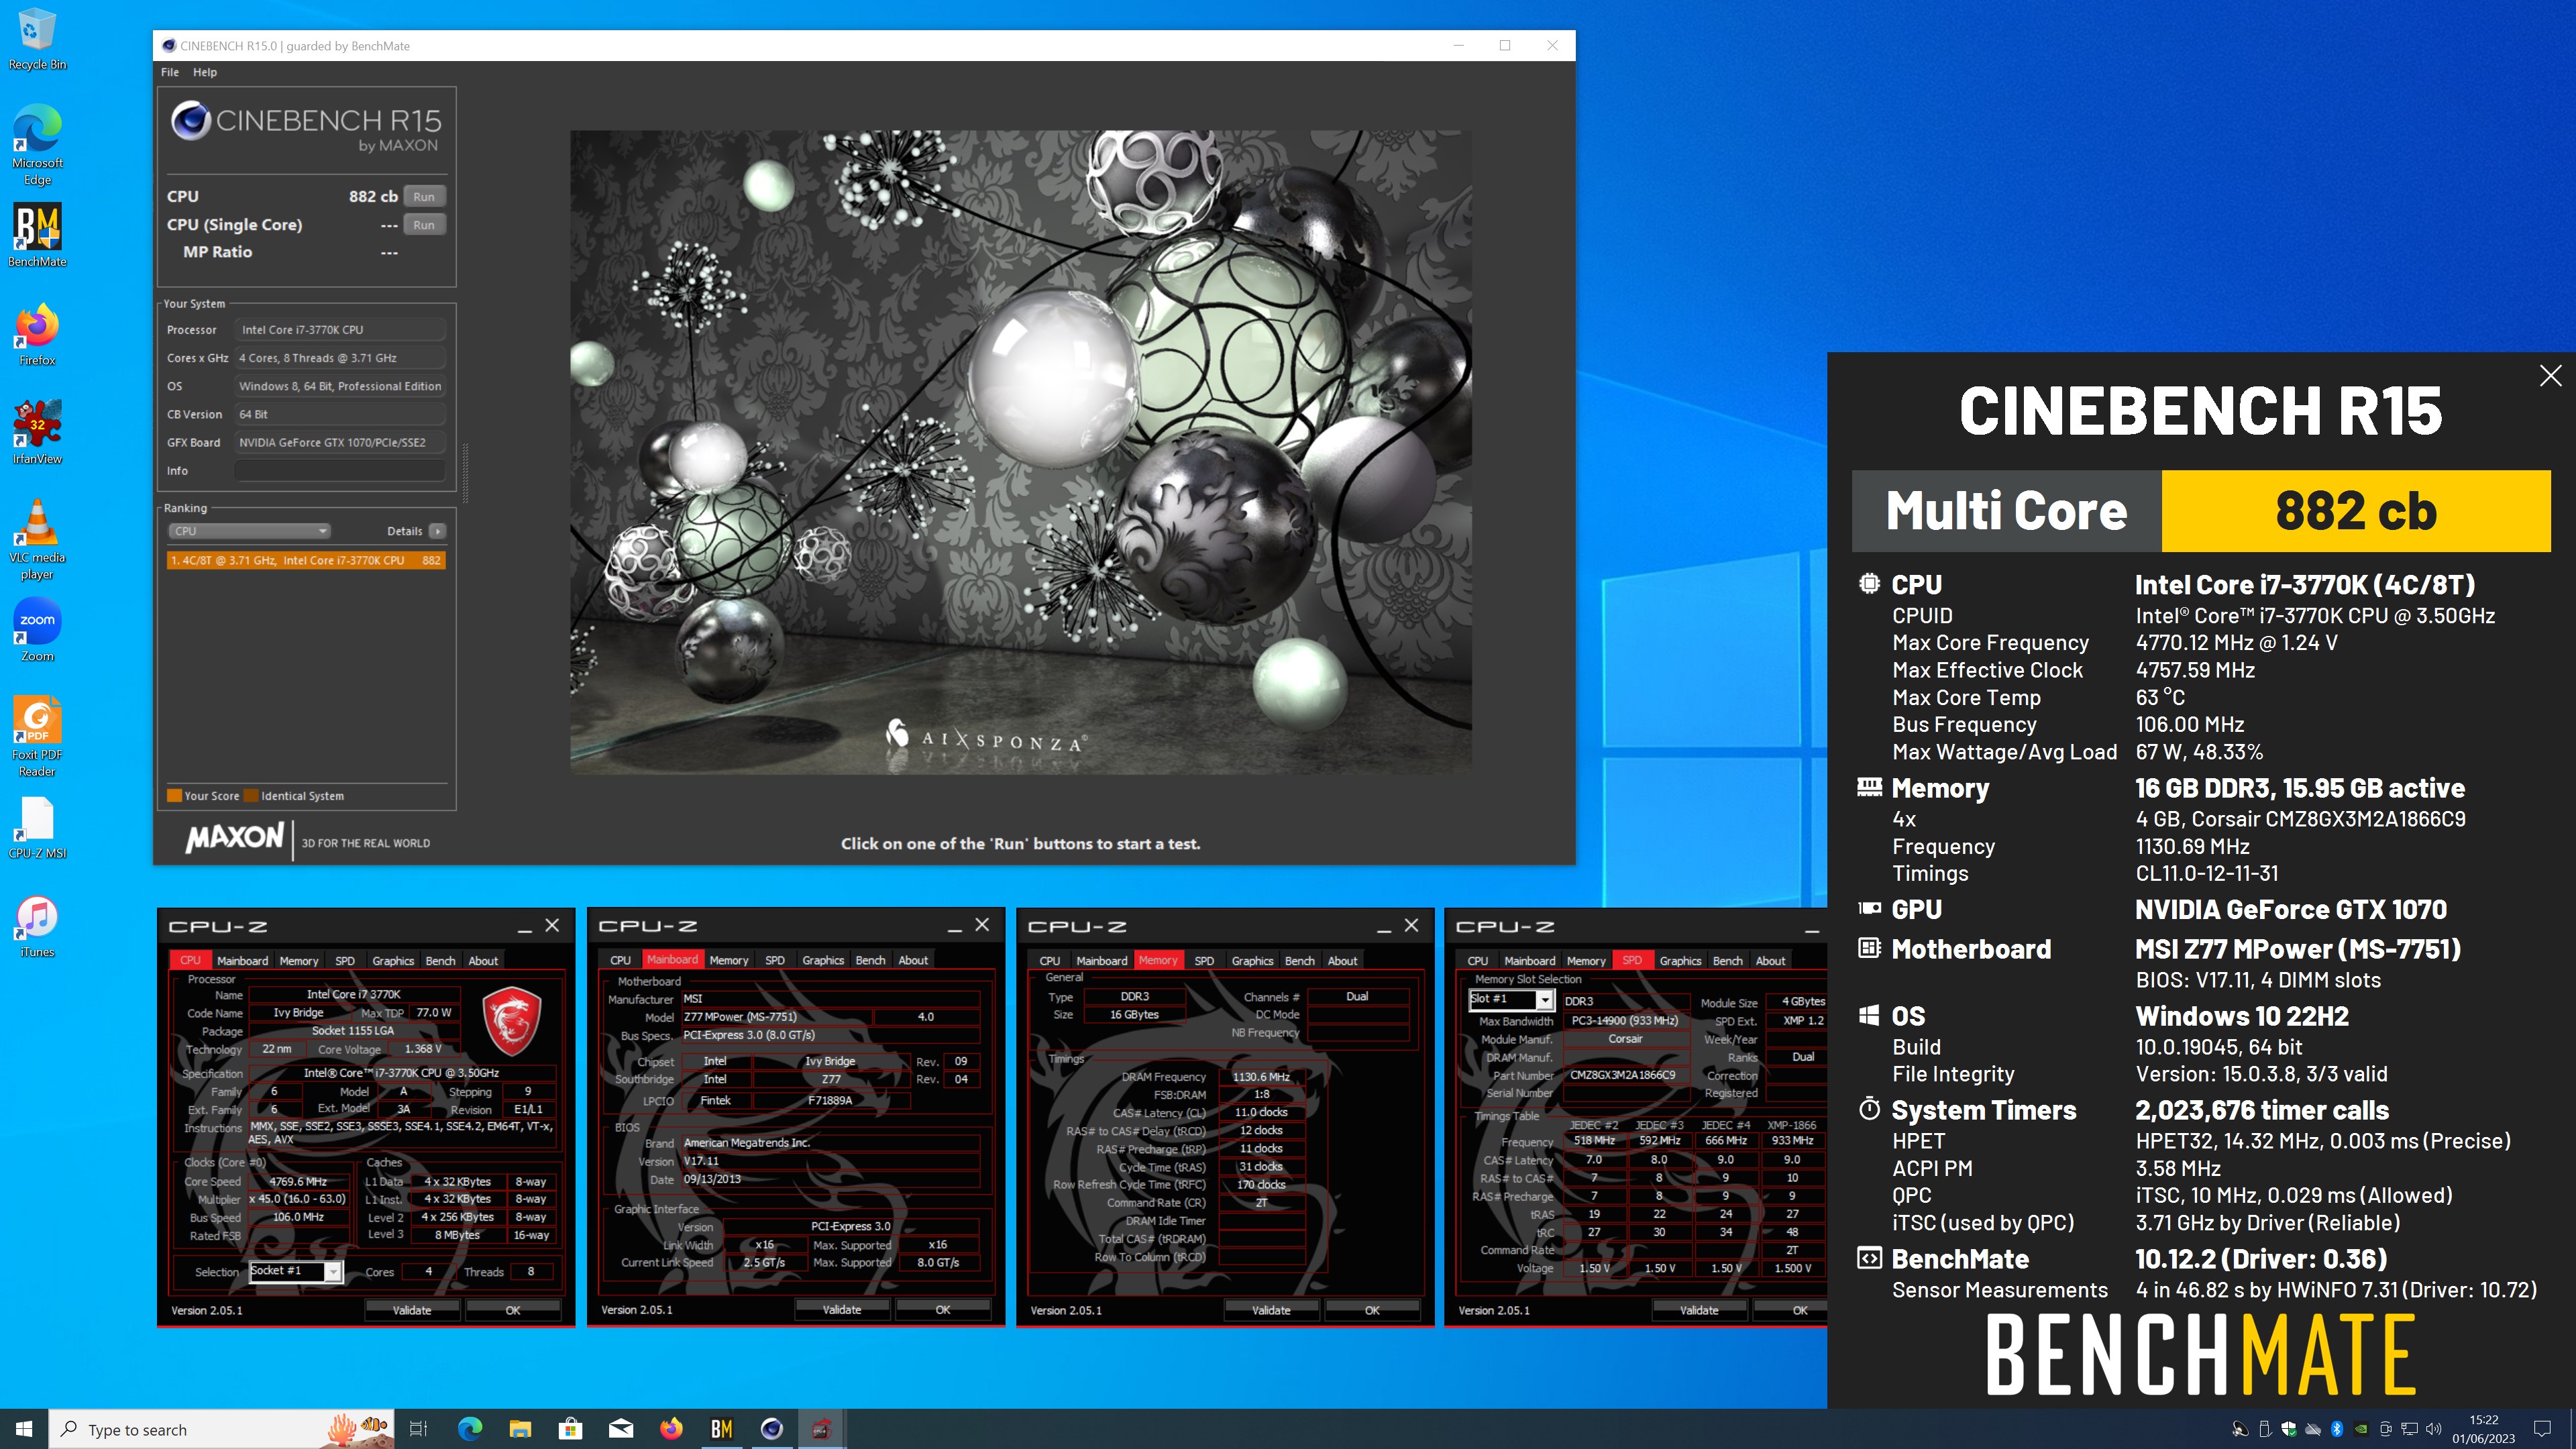Open Windows Security from the tray shield icon
Image resolution: width=2576 pixels, height=1449 pixels.
coord(2289,1429)
